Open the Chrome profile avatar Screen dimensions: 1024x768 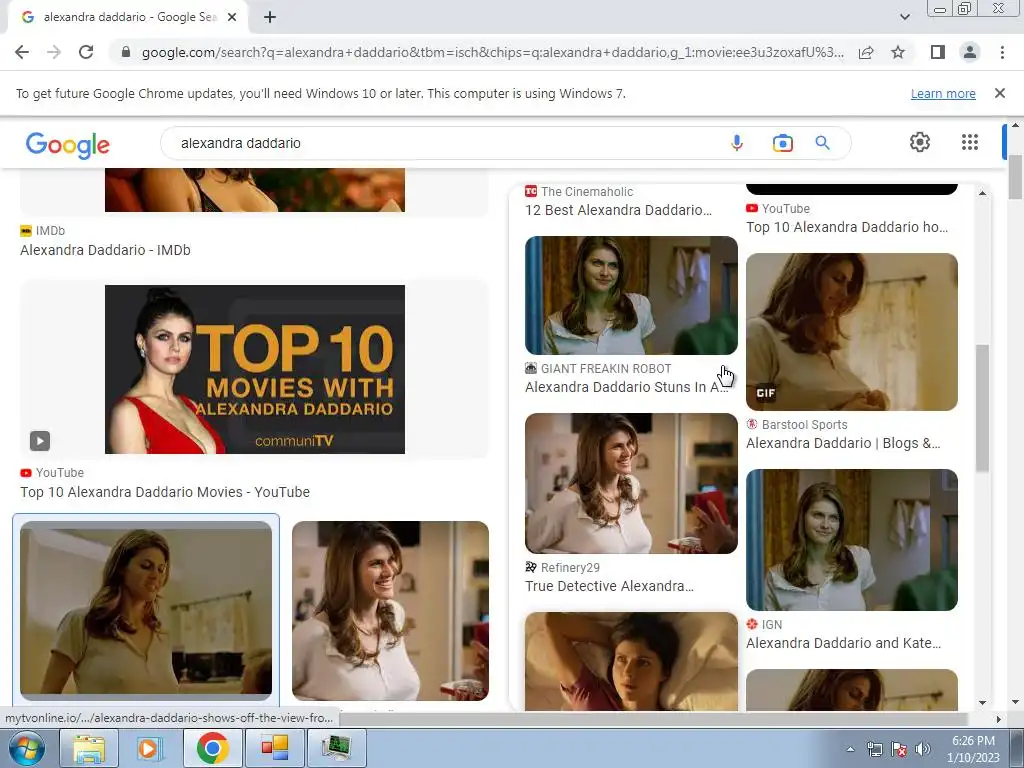click(970, 52)
